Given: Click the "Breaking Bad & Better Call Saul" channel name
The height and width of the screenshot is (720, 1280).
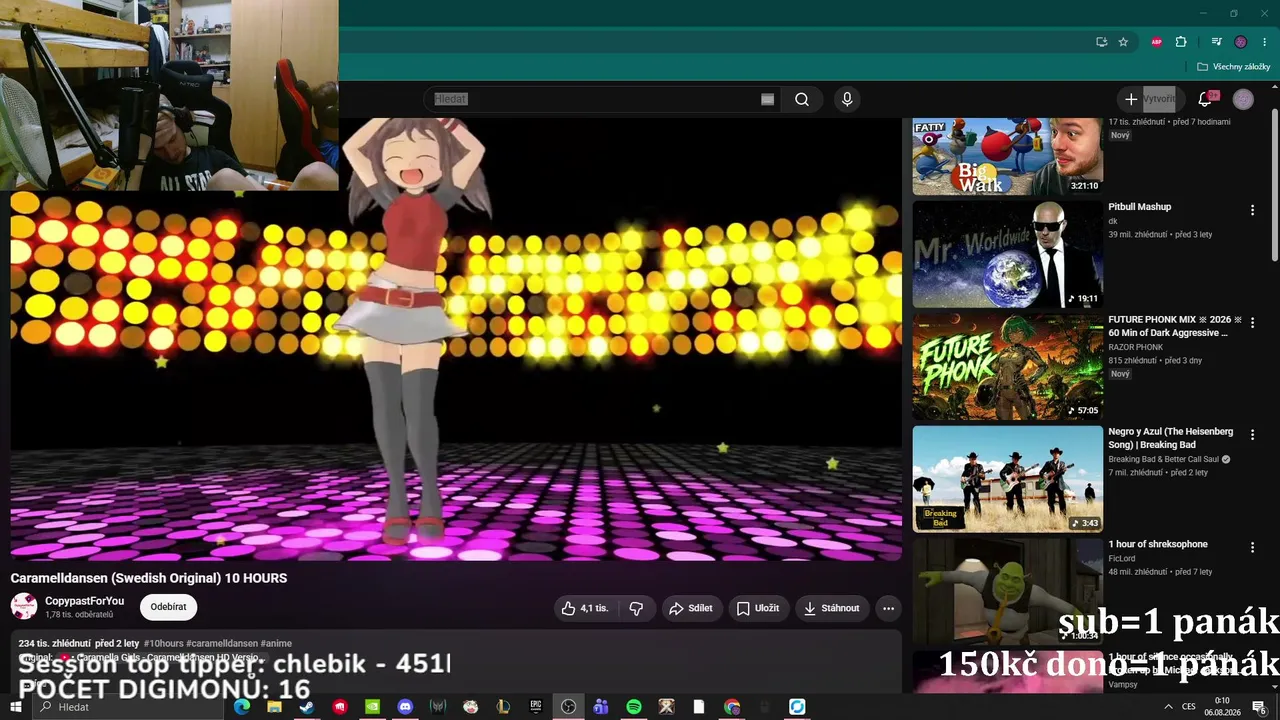Looking at the screenshot, I should coord(1163,459).
